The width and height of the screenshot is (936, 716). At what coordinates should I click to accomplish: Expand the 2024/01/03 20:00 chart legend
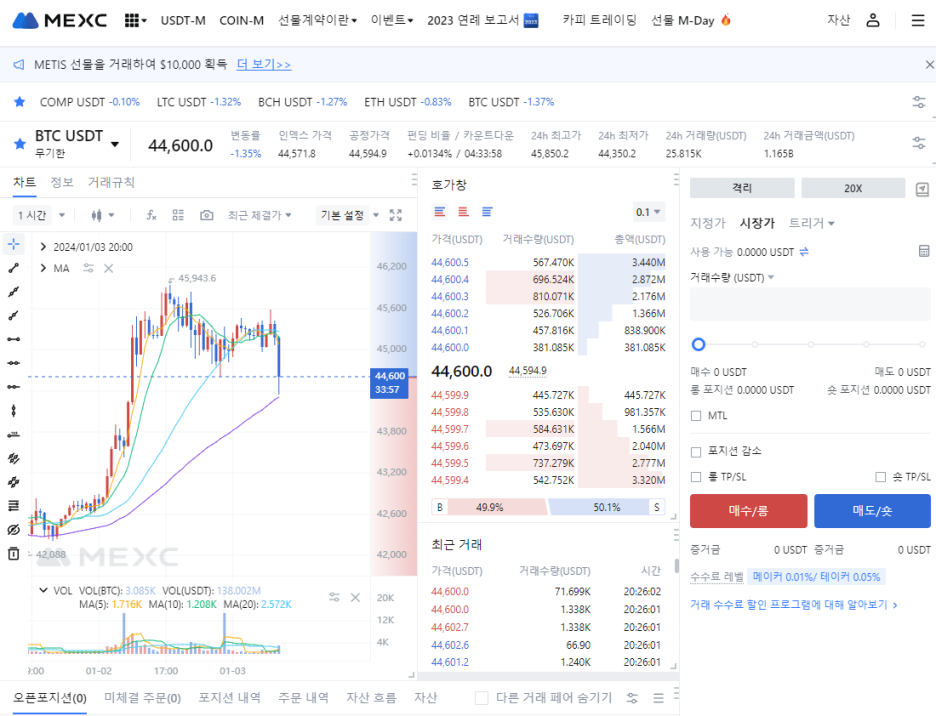(x=43, y=247)
